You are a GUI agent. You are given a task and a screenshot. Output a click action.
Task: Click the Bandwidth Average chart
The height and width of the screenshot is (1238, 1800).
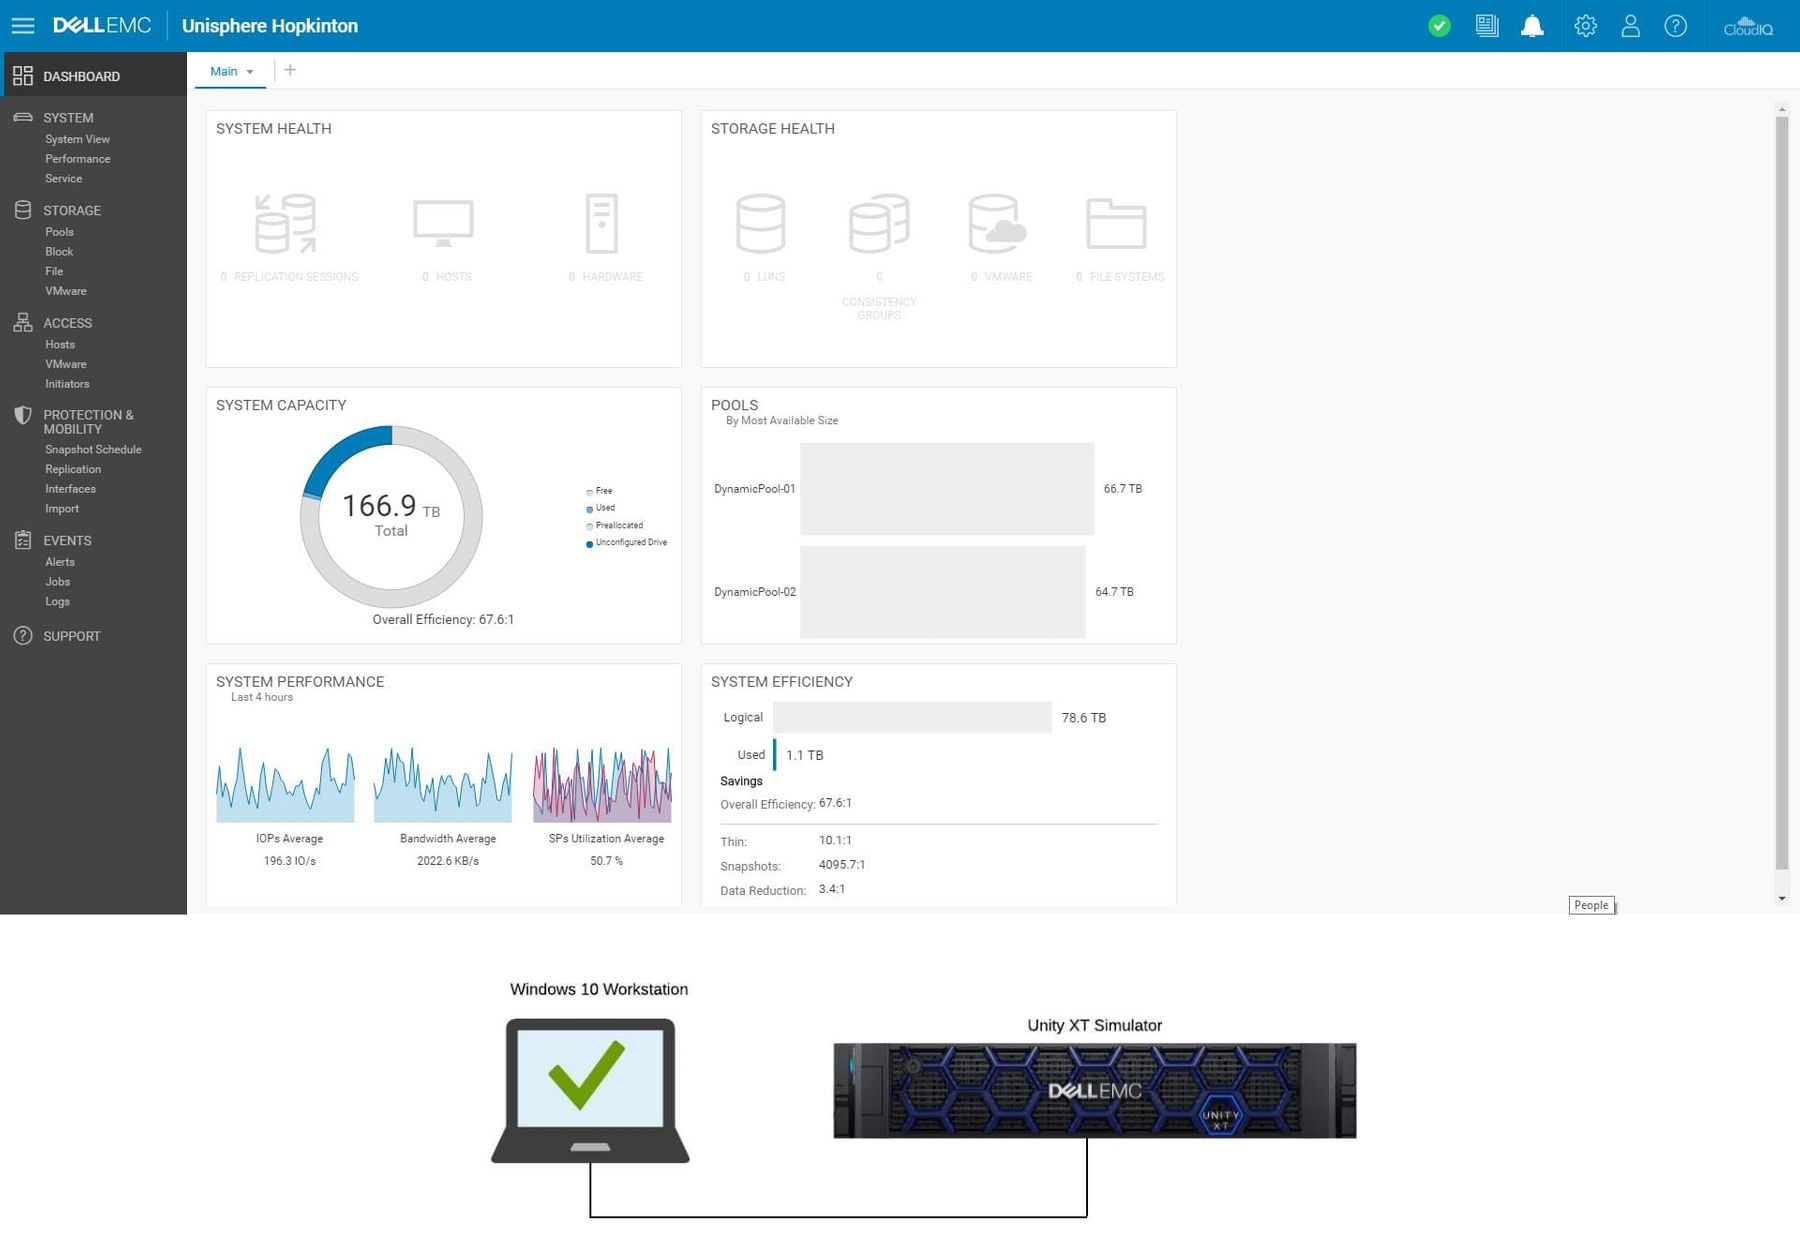(443, 785)
